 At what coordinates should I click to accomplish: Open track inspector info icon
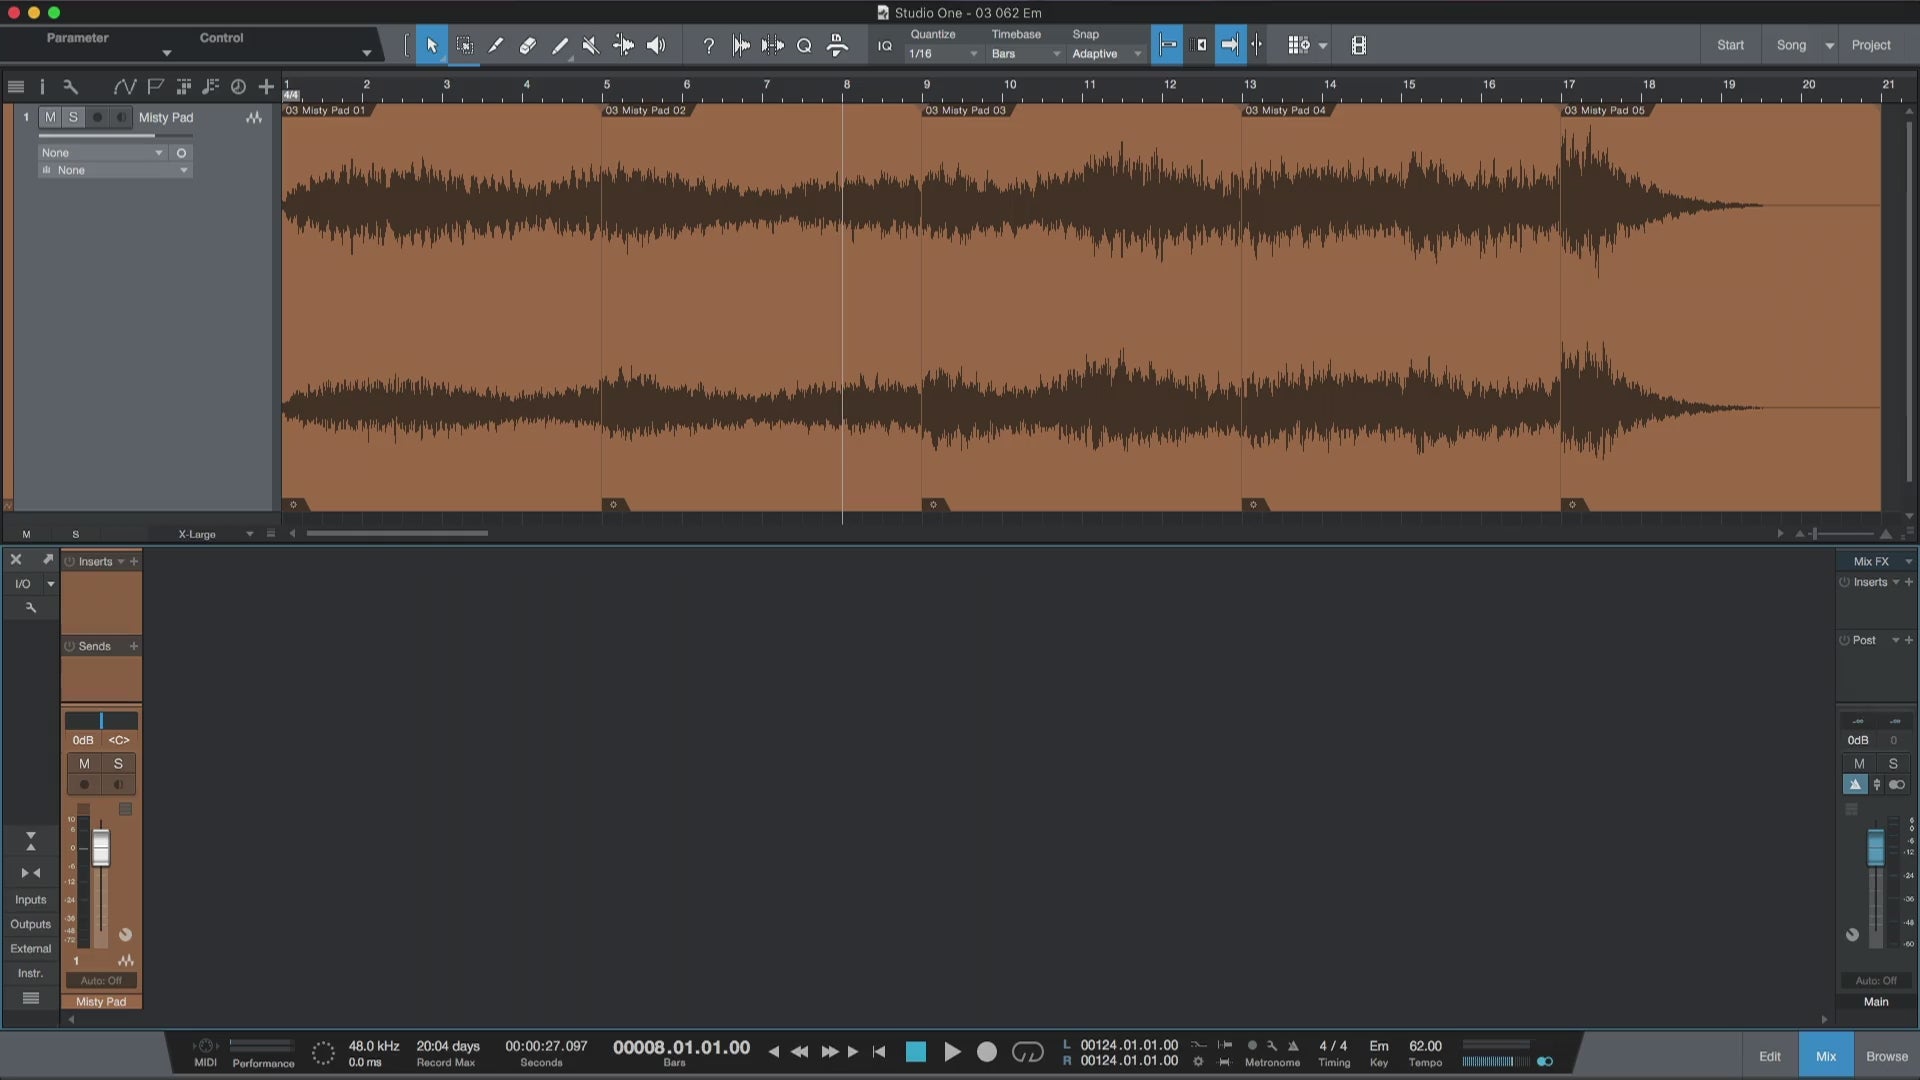tap(42, 87)
